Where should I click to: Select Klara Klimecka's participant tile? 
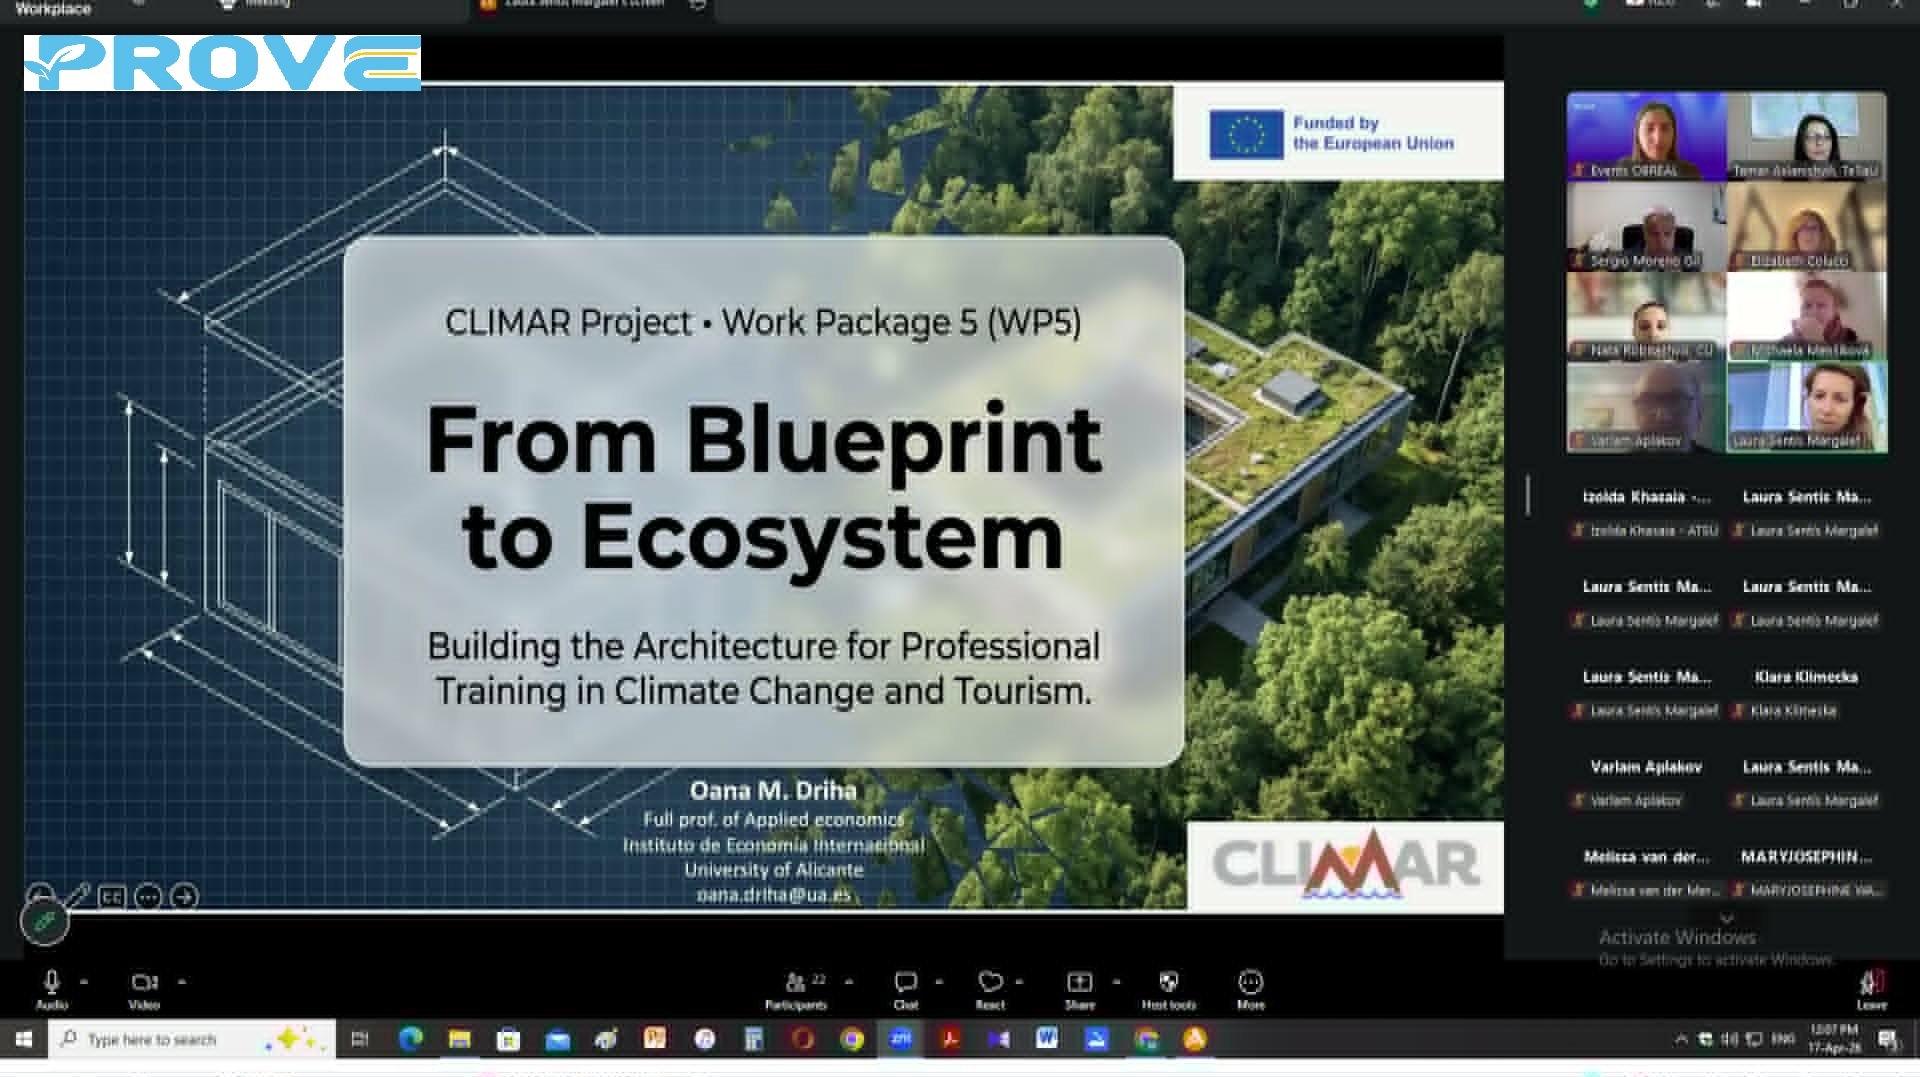(x=1806, y=692)
